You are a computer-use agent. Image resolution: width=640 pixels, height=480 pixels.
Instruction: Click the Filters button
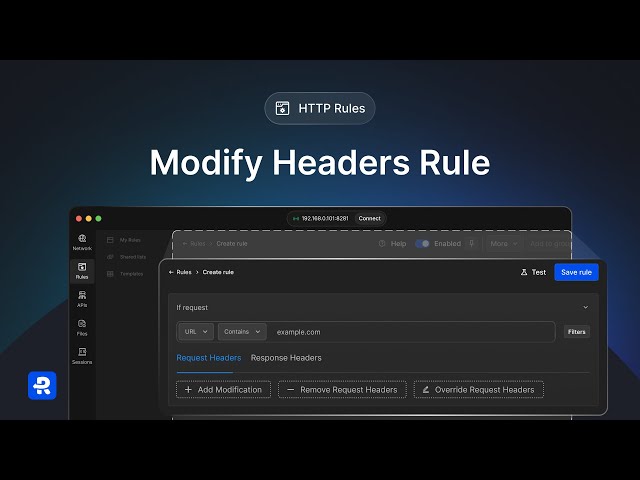(x=577, y=332)
